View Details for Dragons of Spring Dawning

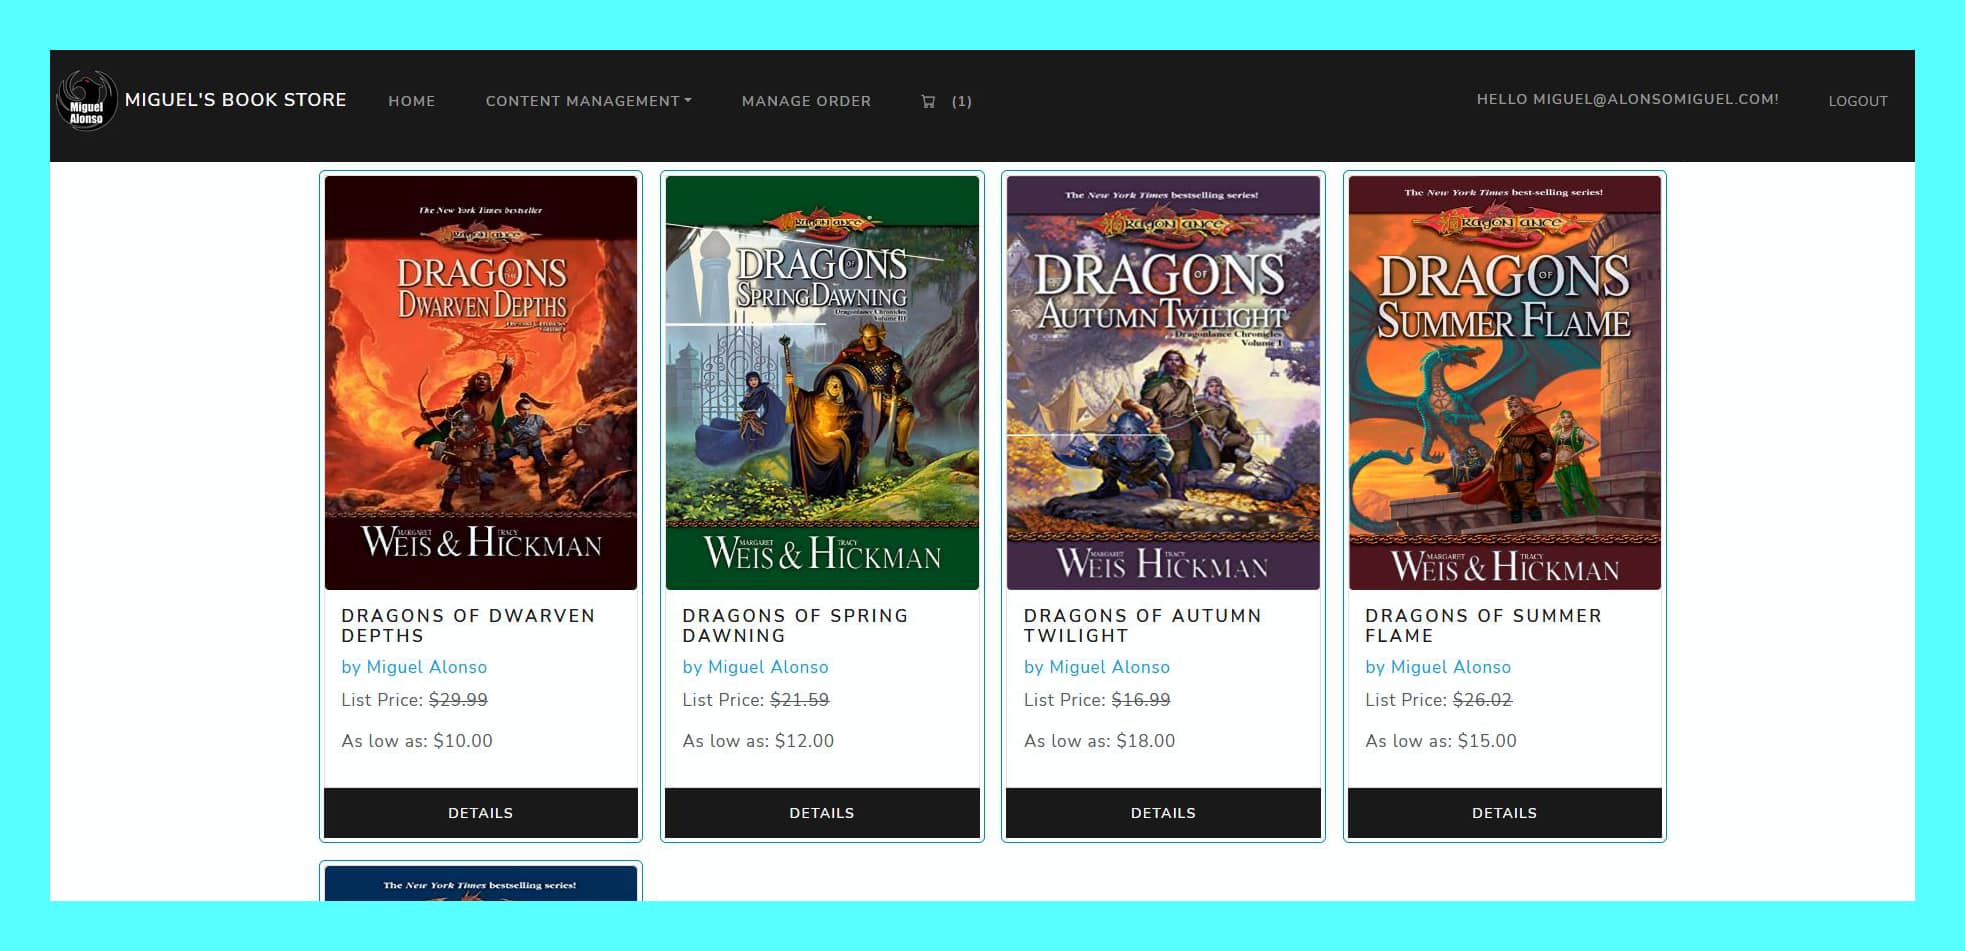tap(822, 813)
